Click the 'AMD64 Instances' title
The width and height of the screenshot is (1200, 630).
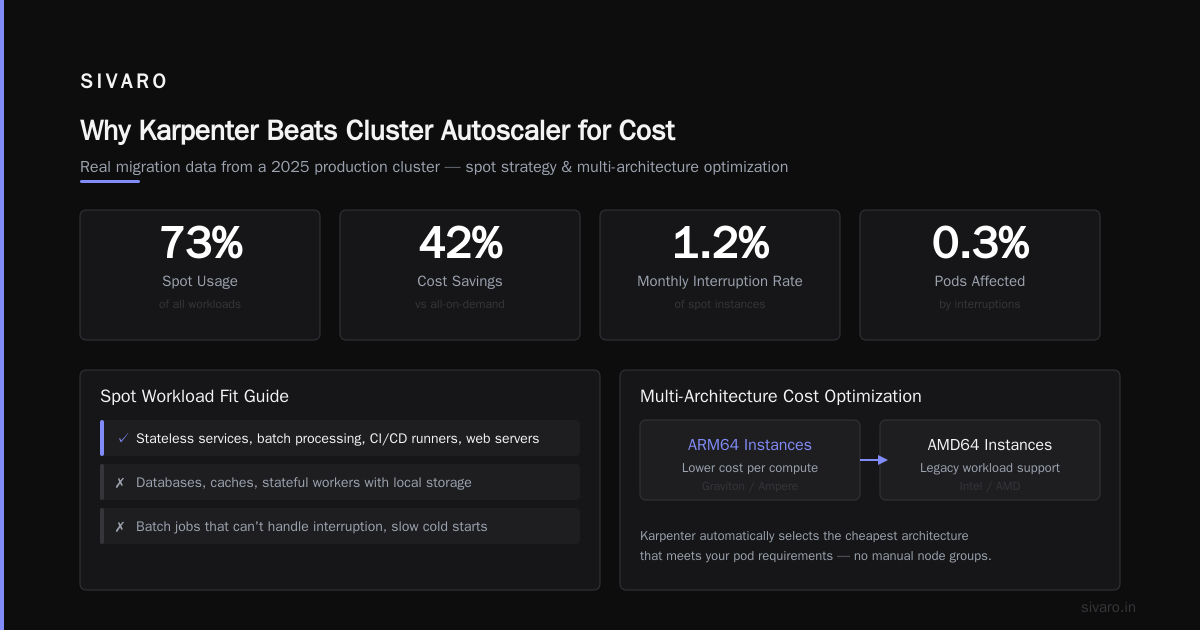click(x=990, y=445)
